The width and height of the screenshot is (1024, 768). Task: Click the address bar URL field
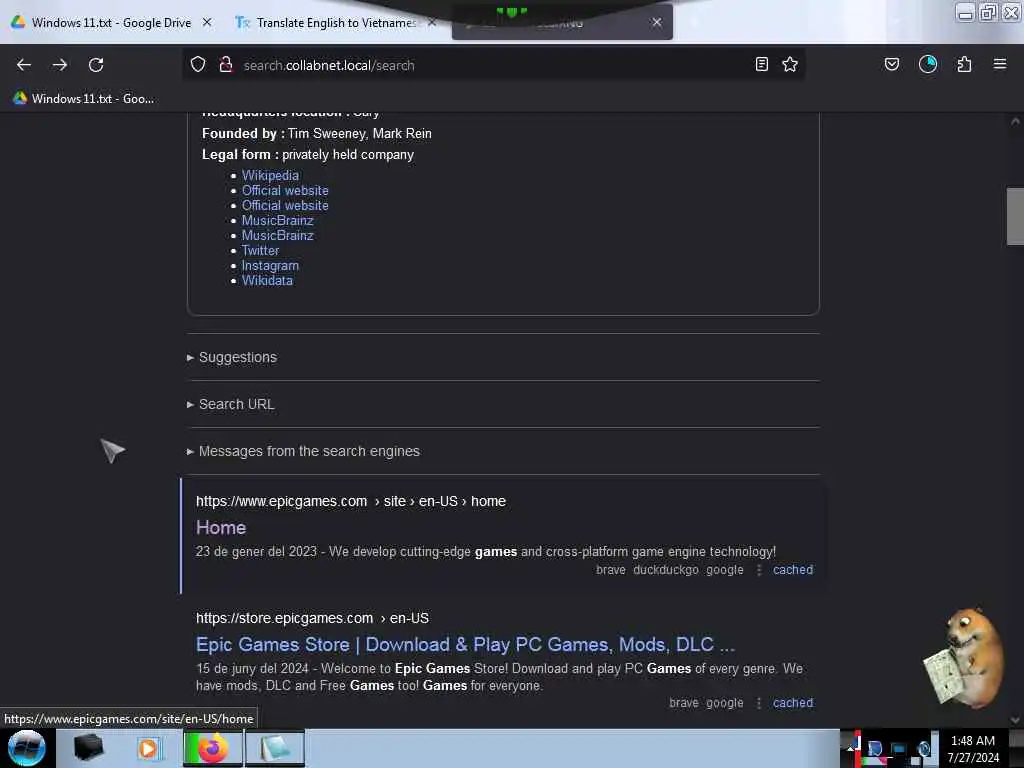point(496,65)
